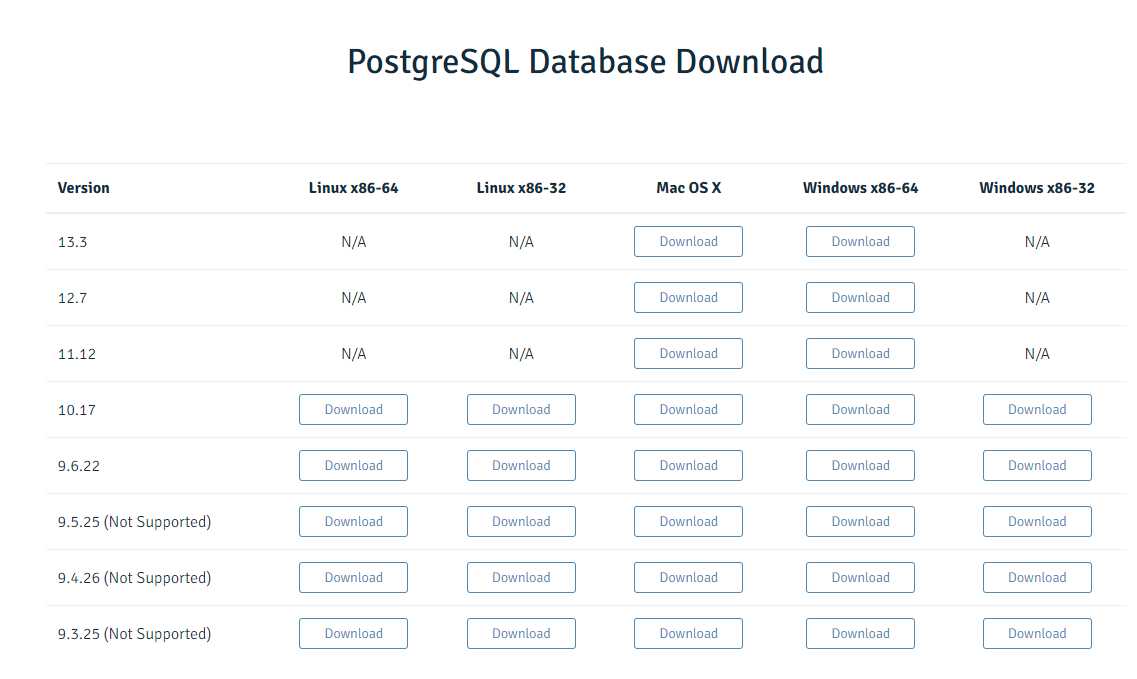
Task: Click the PostgreSQL Database Download heading
Action: click(585, 62)
